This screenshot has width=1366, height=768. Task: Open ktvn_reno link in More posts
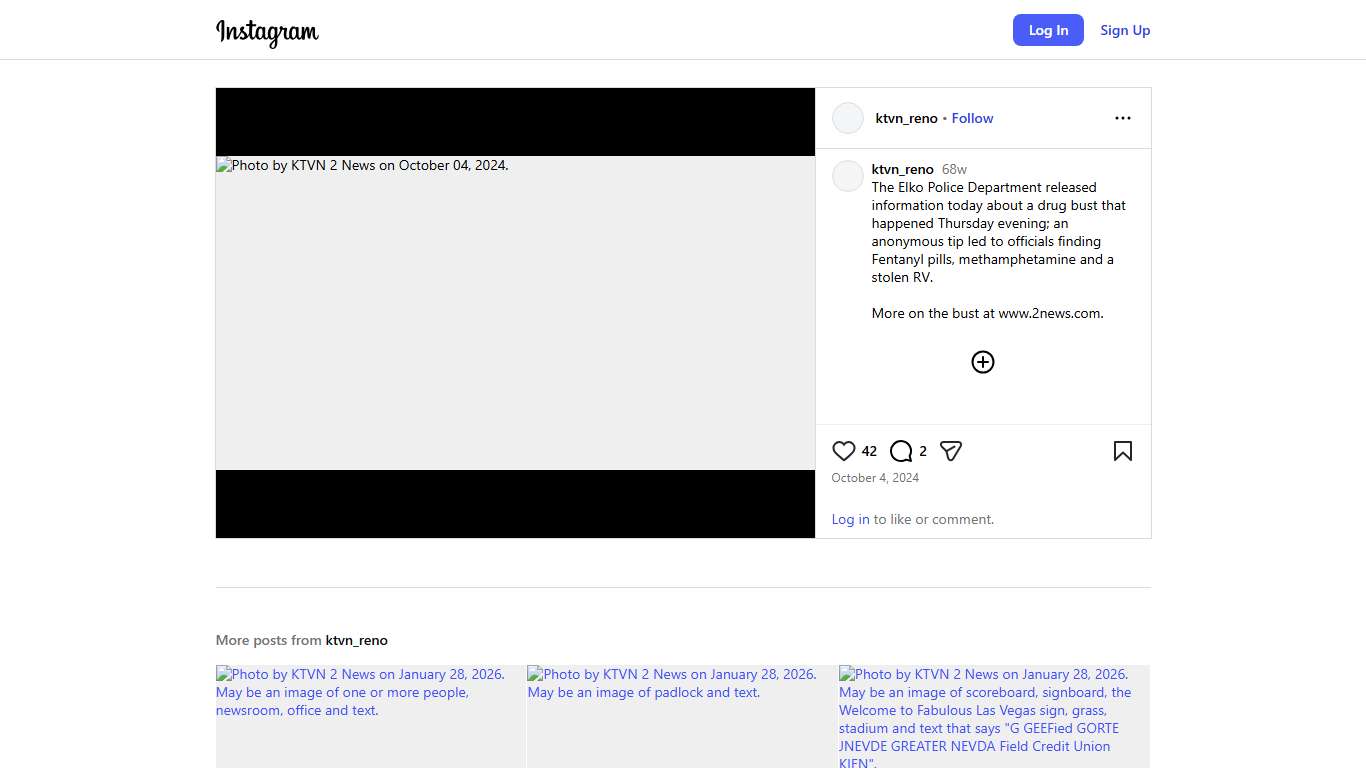tap(356, 640)
